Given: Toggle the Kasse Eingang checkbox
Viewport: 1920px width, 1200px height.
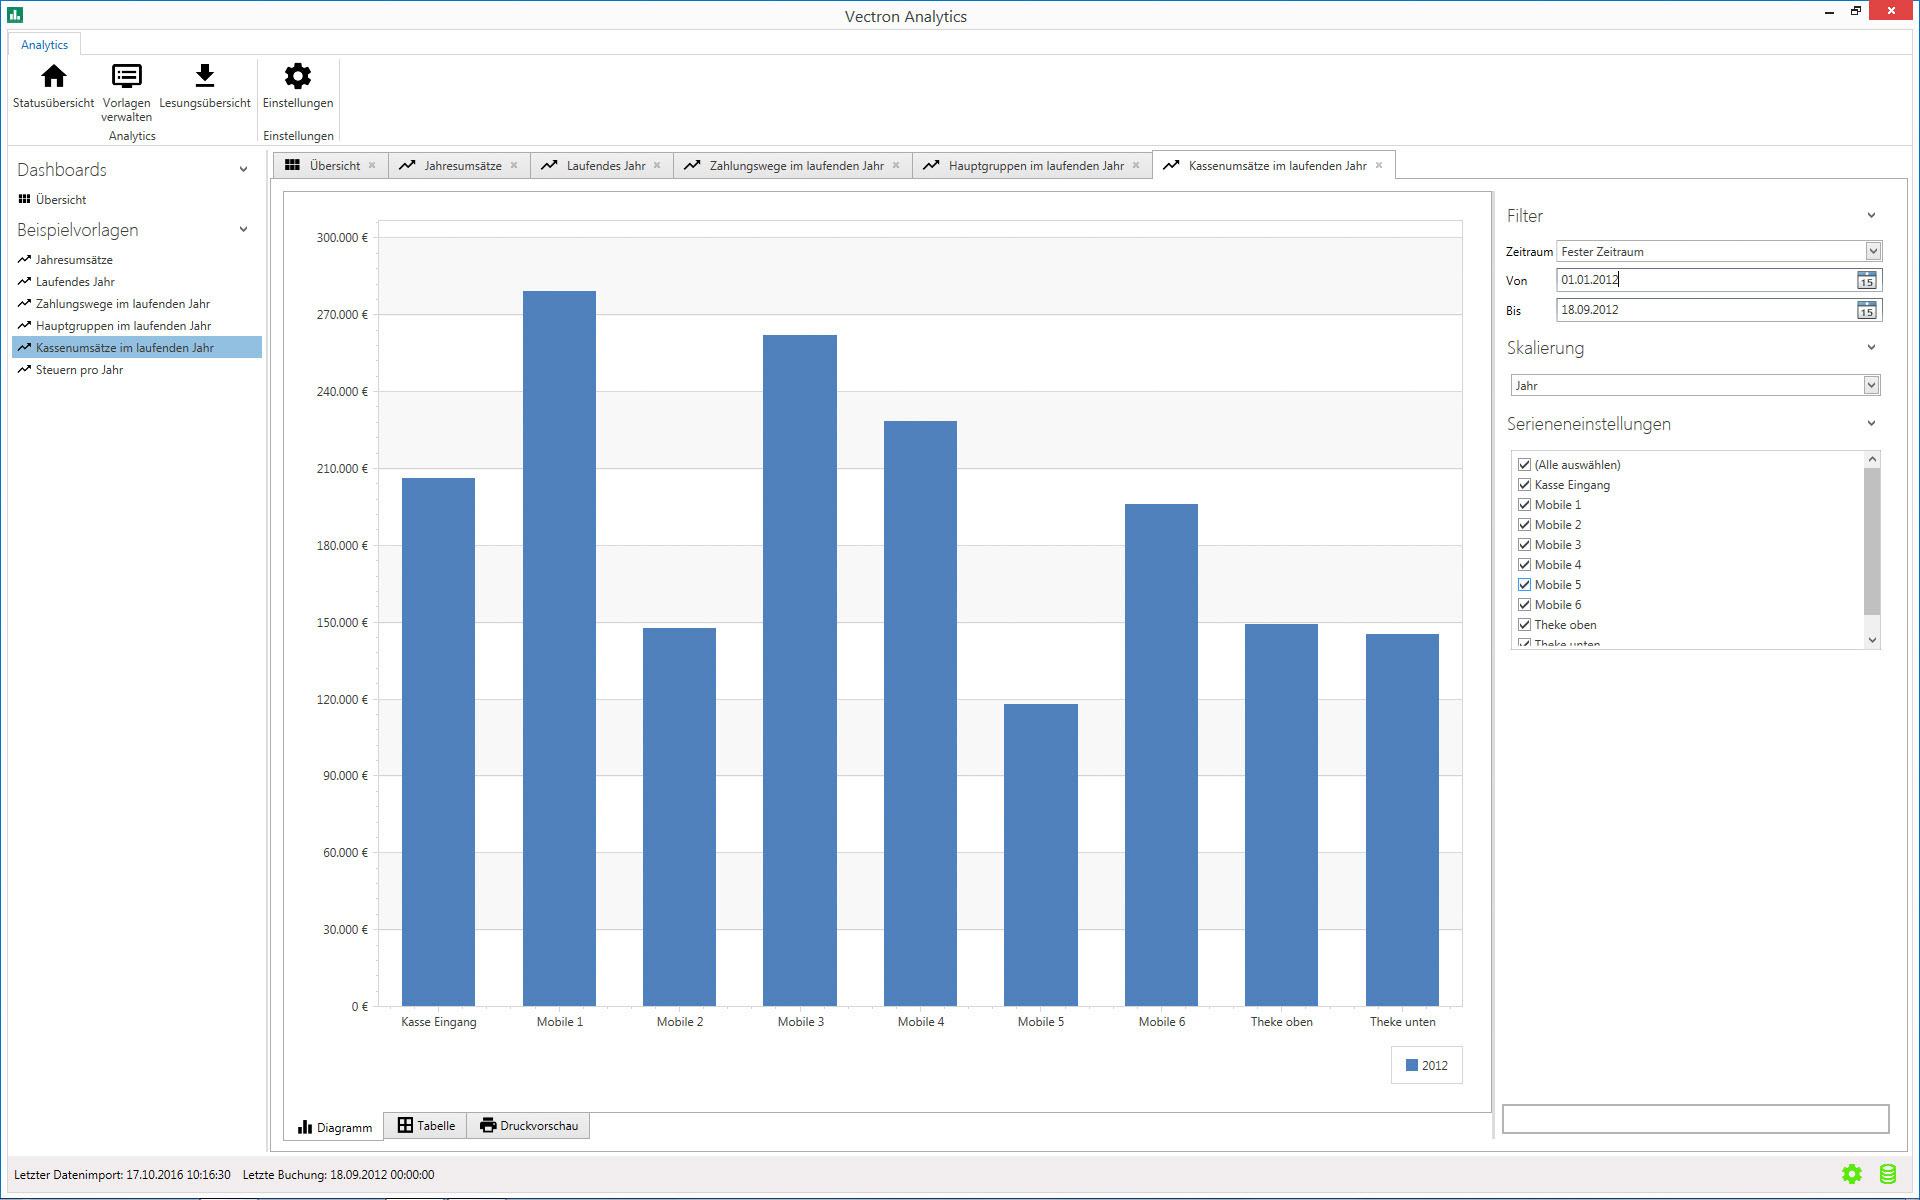Looking at the screenshot, I should click(1524, 485).
